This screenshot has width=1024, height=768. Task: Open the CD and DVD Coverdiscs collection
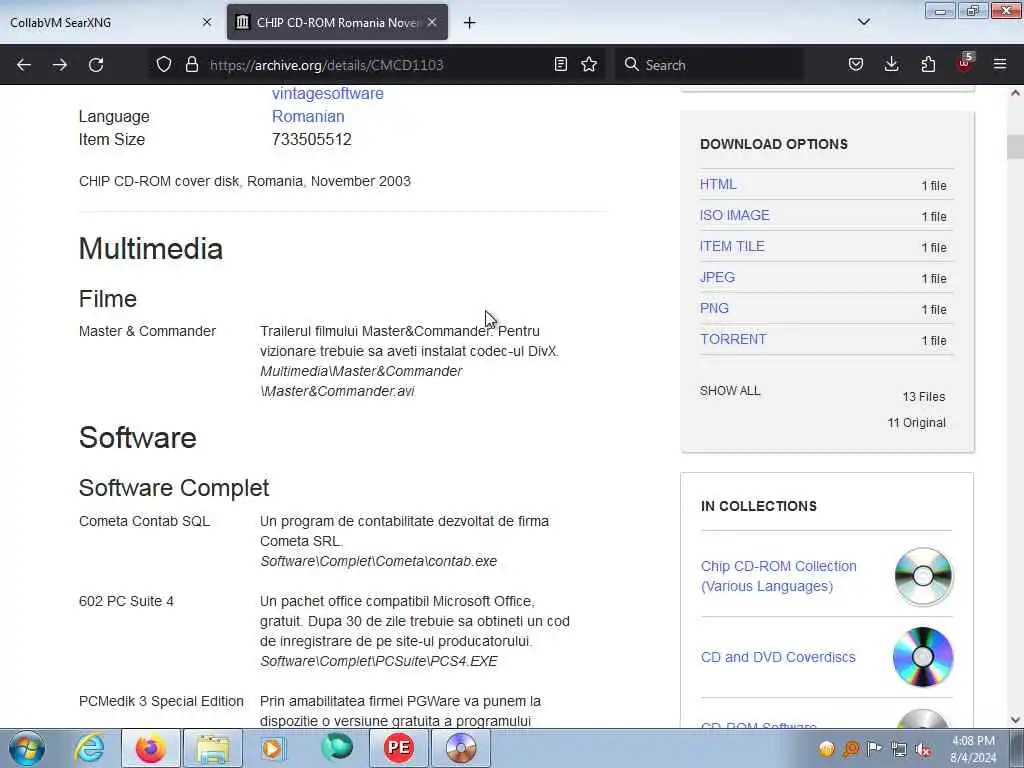[778, 657]
